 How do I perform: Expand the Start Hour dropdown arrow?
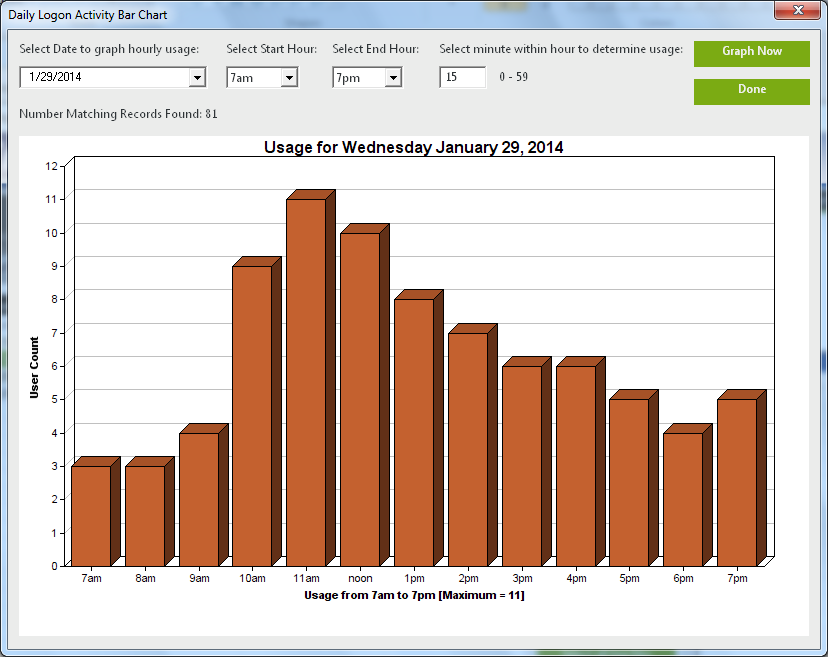[x=289, y=78]
